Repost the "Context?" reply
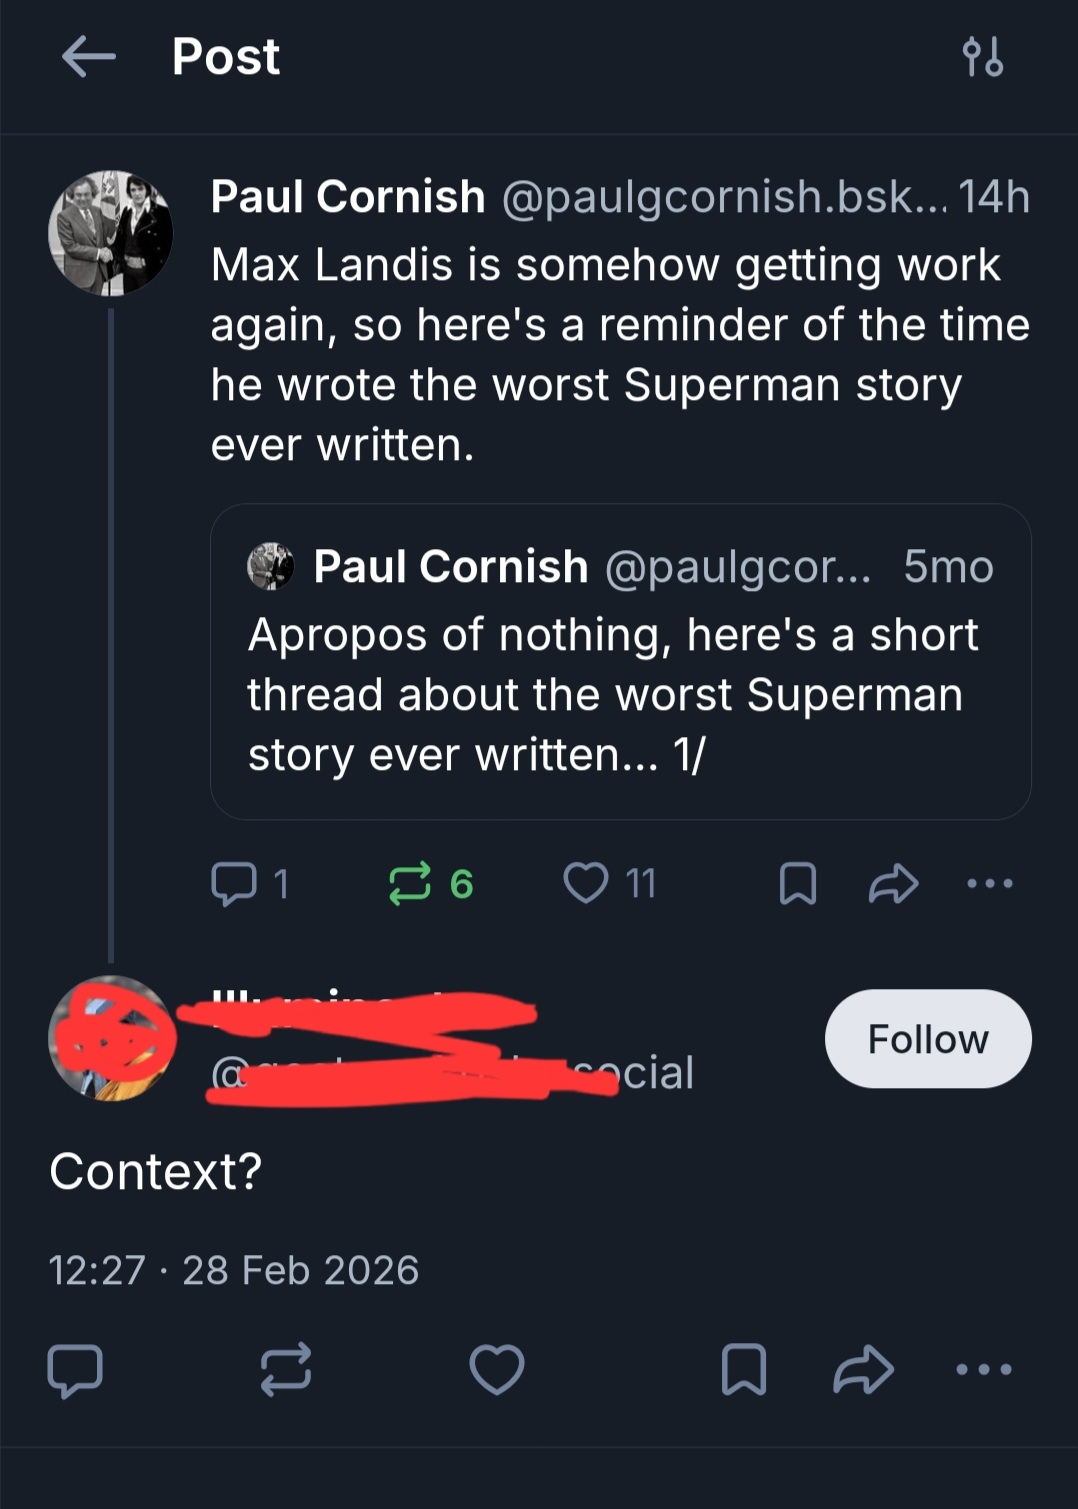Image resolution: width=1078 pixels, height=1509 pixels. click(x=286, y=1369)
